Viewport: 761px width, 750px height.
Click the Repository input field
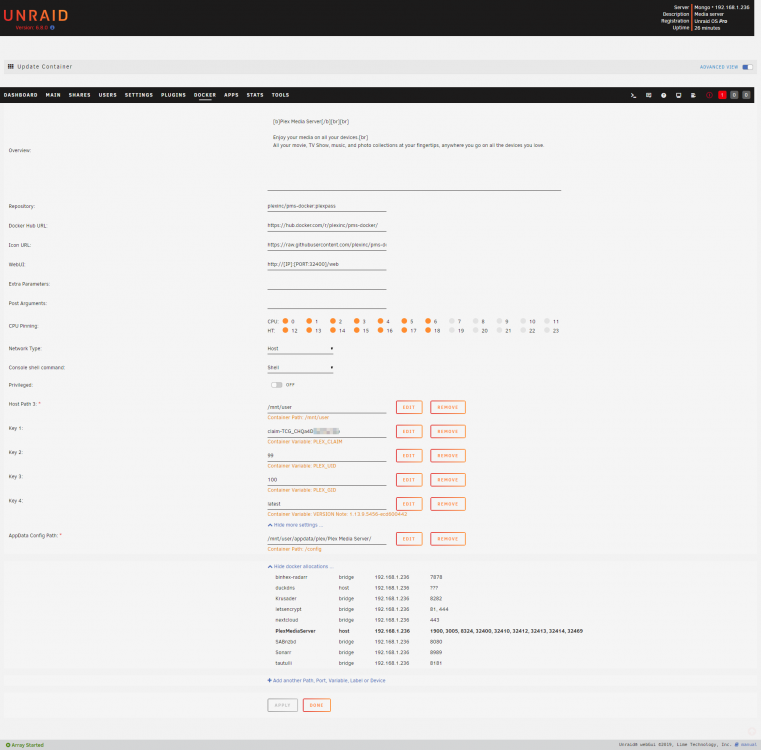point(327,206)
